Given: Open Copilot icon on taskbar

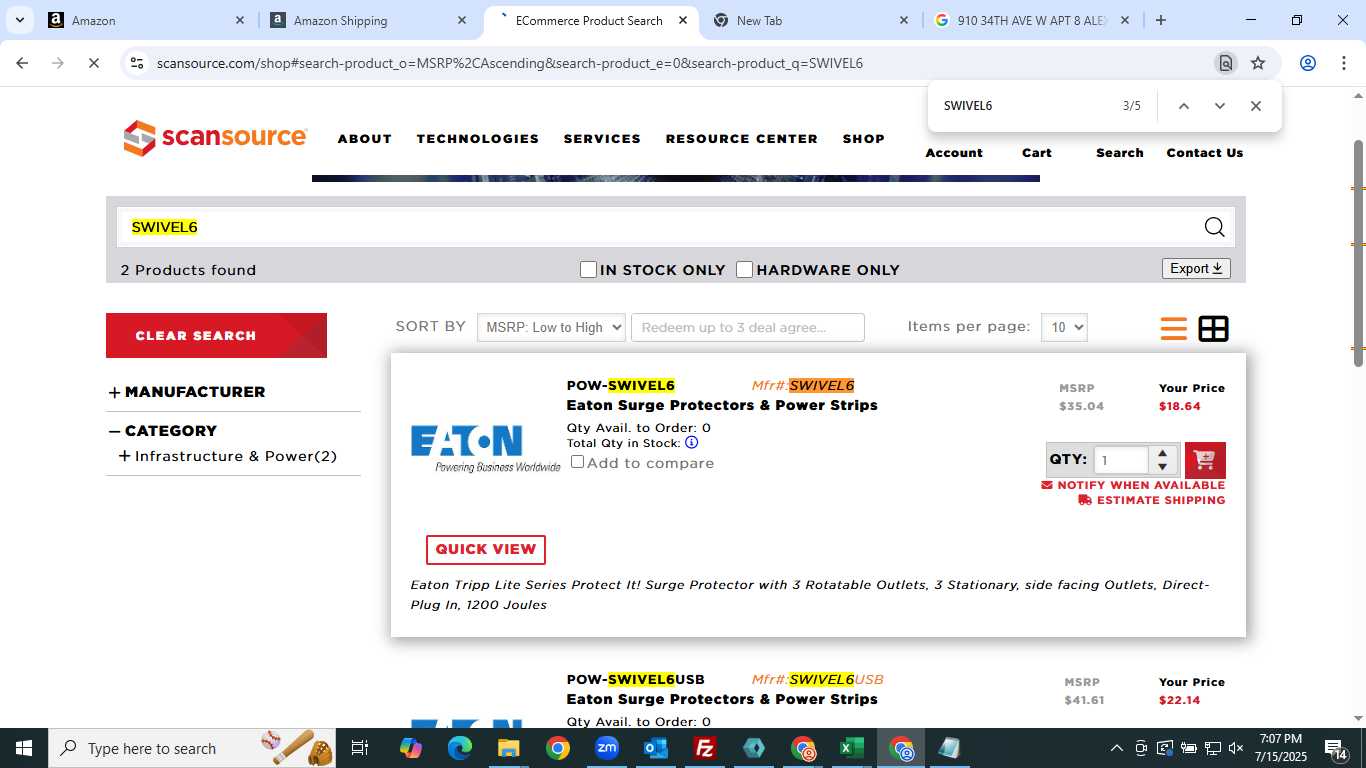Looking at the screenshot, I should click(410, 748).
